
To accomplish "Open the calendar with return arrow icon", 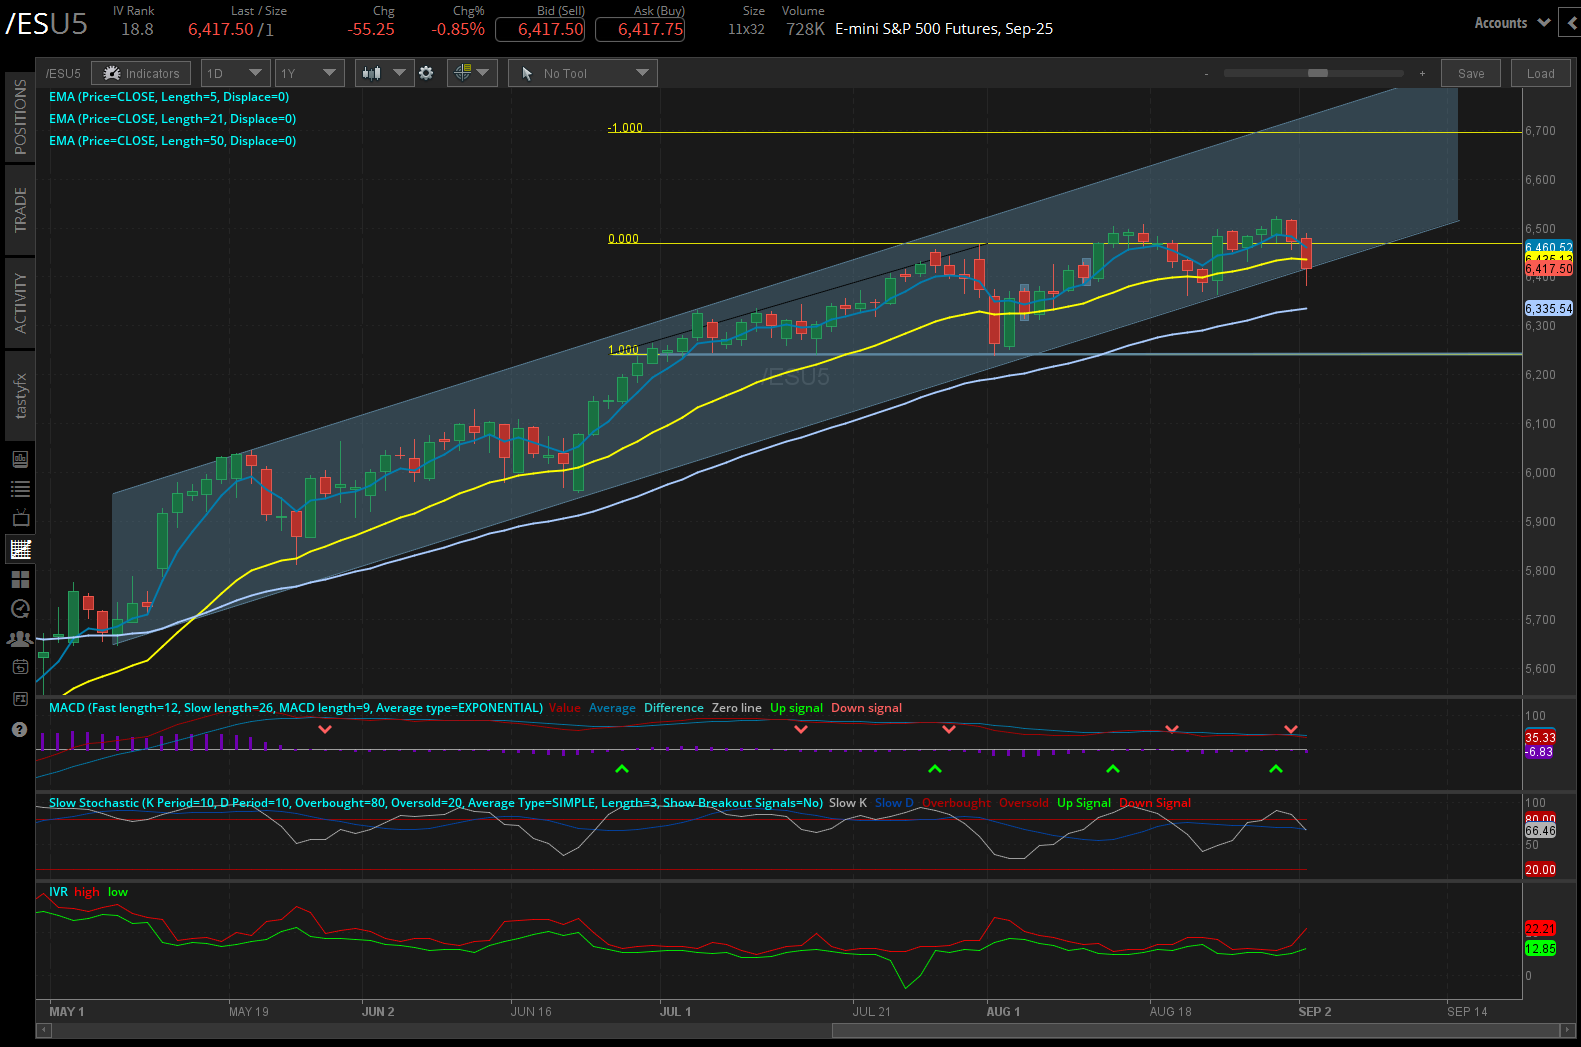I will tap(20, 667).
